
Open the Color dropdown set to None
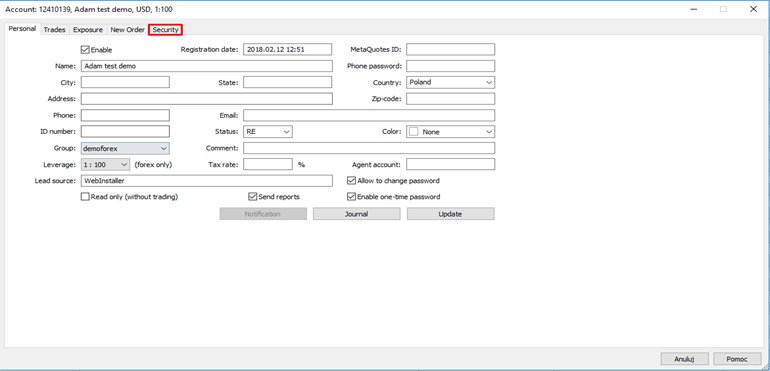(x=450, y=132)
